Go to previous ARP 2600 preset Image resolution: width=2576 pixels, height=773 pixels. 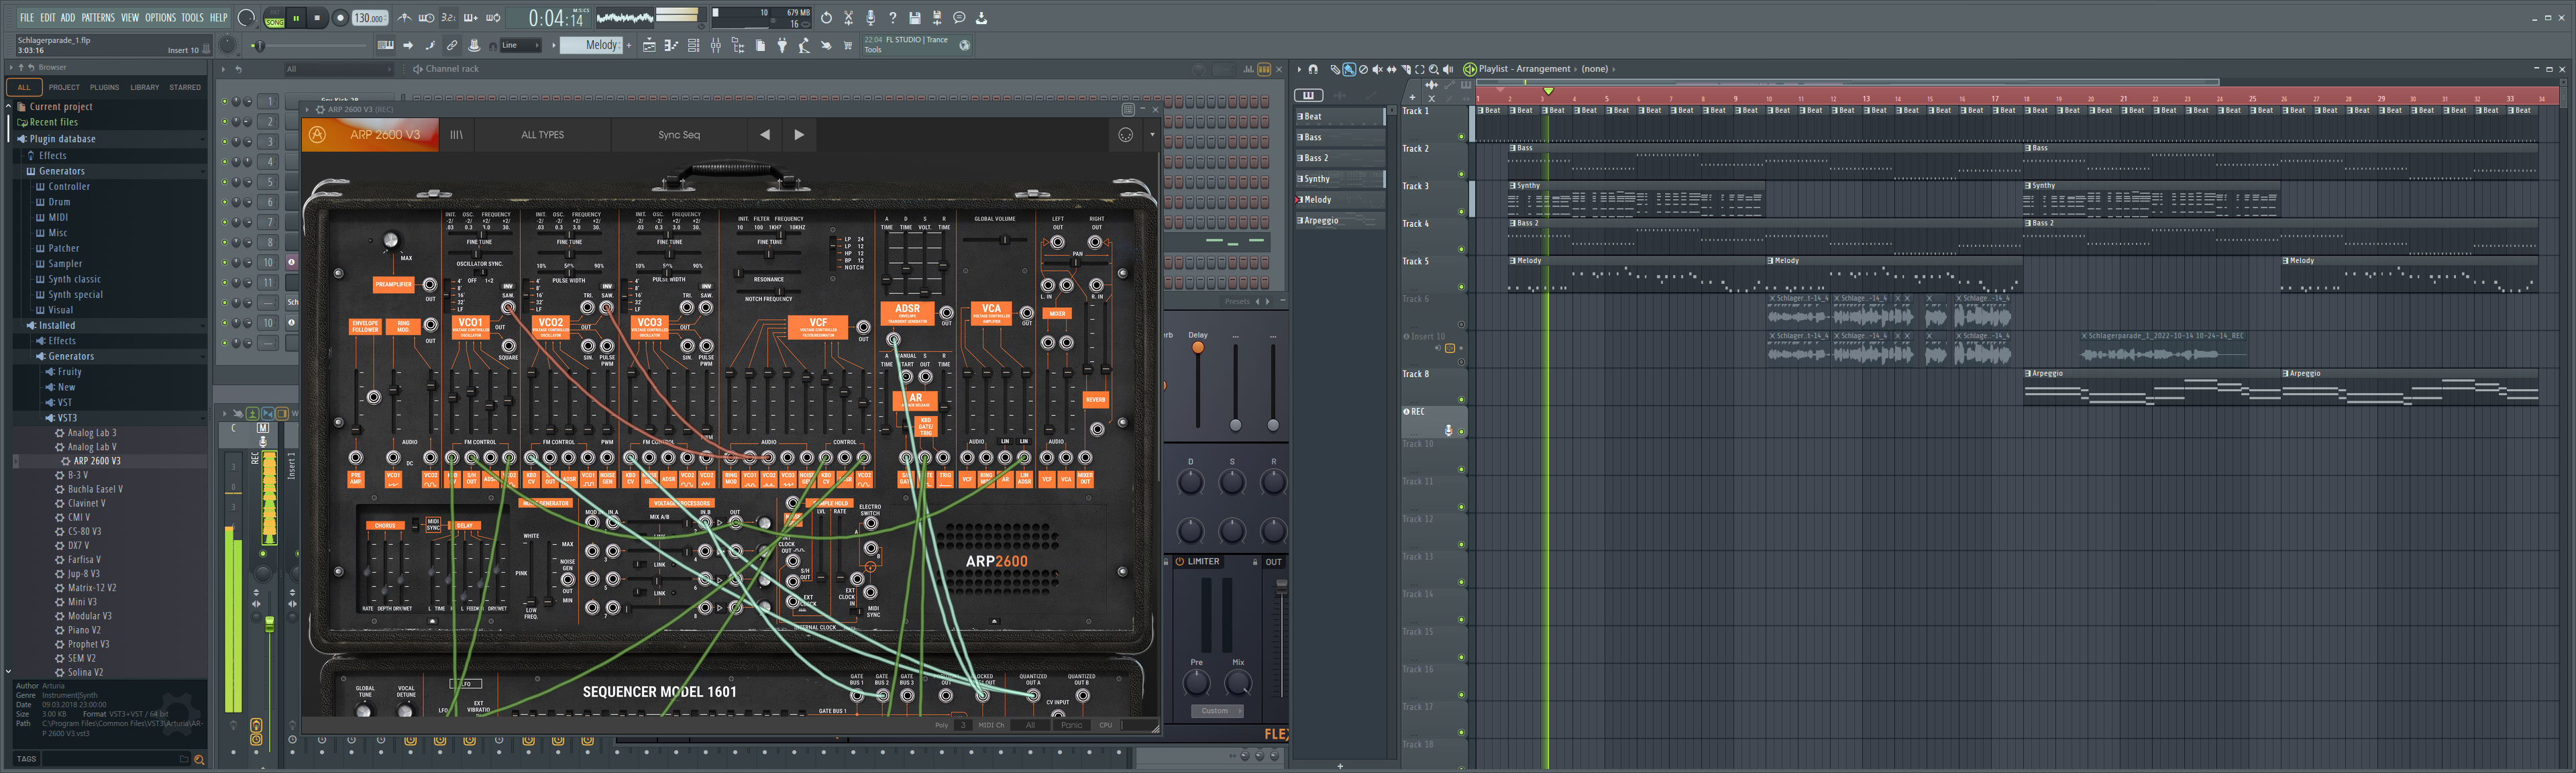765,135
